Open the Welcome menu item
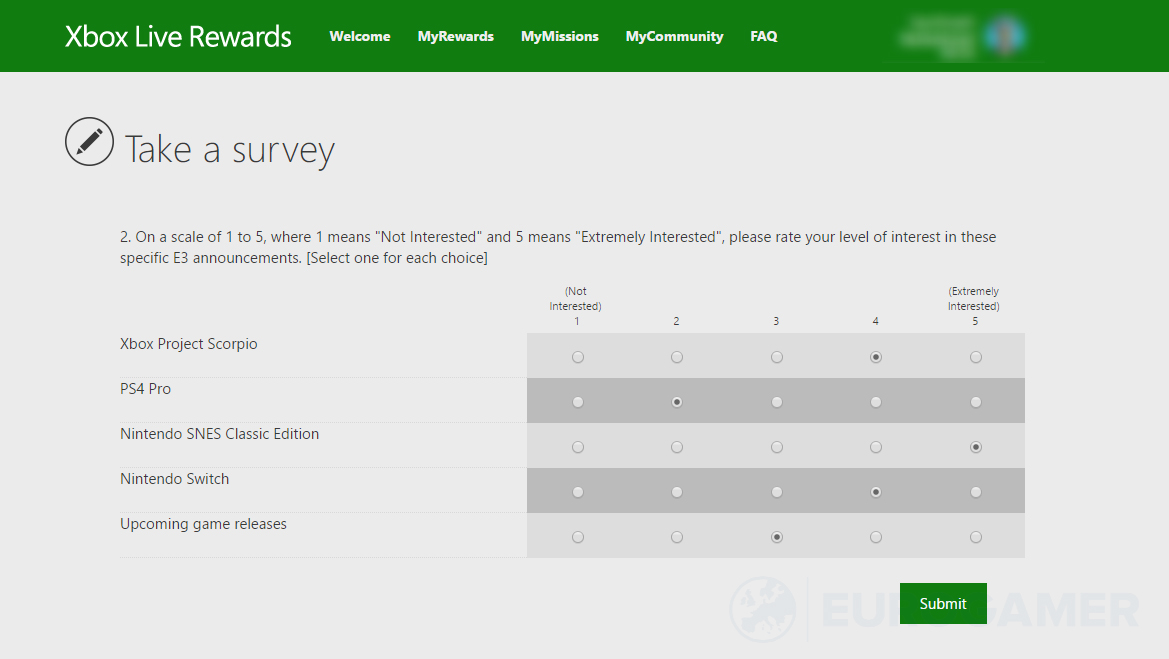The image size is (1169, 659). (360, 37)
